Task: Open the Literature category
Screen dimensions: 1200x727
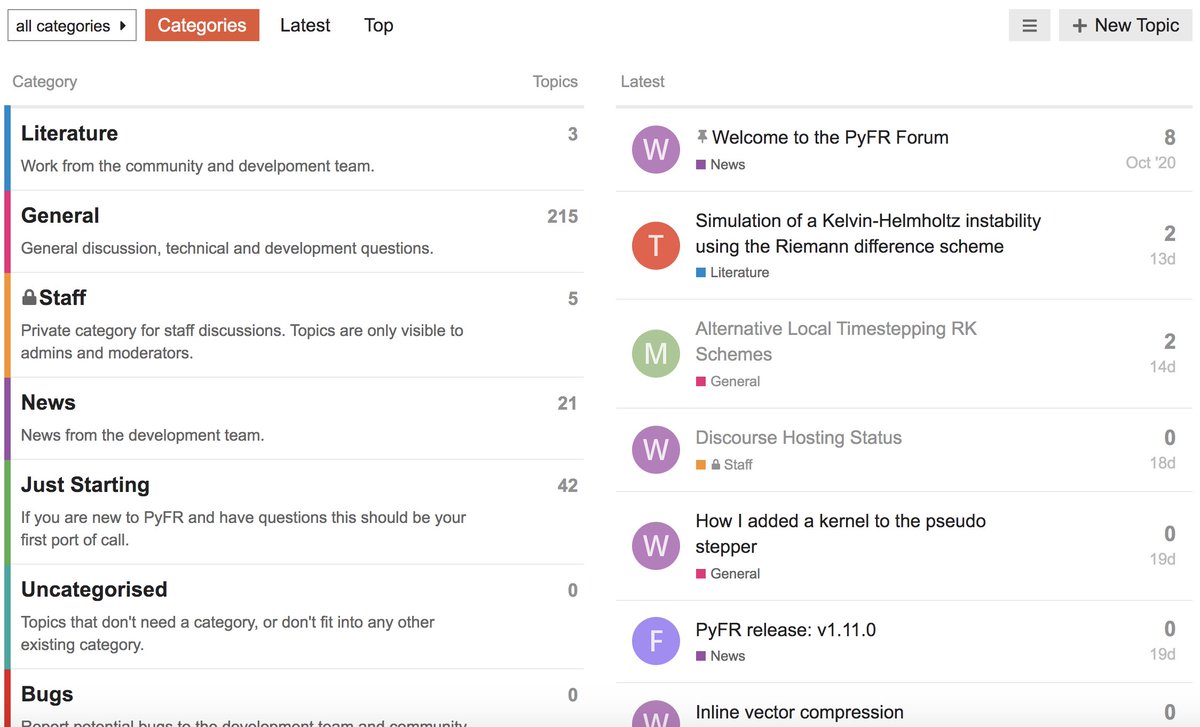Action: 69,133
